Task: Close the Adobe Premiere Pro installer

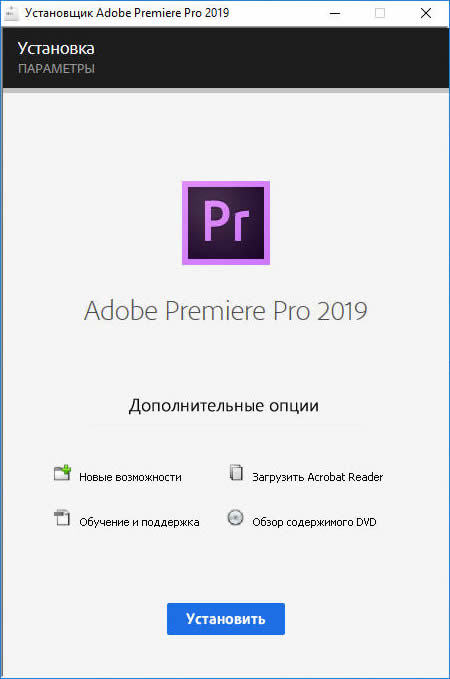Action: (x=426, y=13)
